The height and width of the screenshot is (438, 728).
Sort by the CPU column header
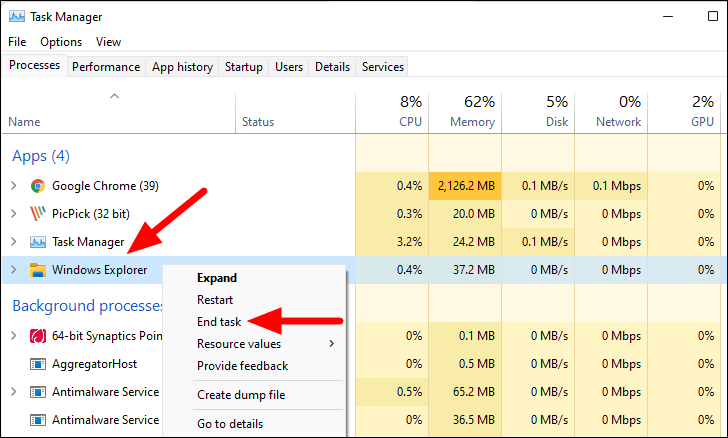(392, 112)
